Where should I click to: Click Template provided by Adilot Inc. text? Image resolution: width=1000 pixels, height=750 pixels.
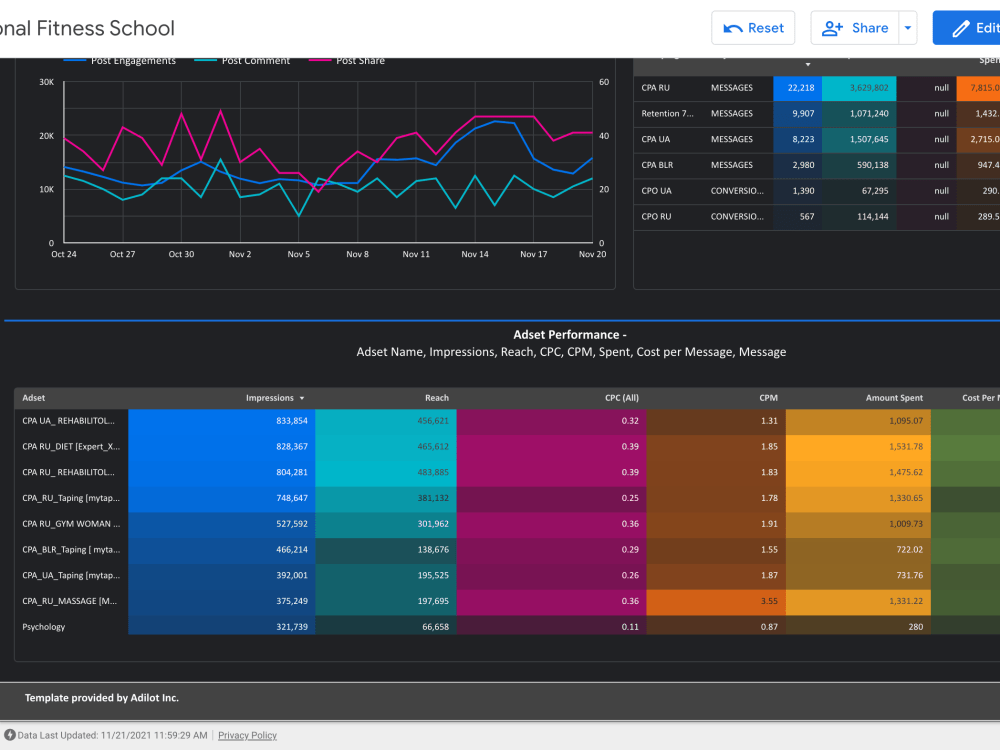click(102, 698)
